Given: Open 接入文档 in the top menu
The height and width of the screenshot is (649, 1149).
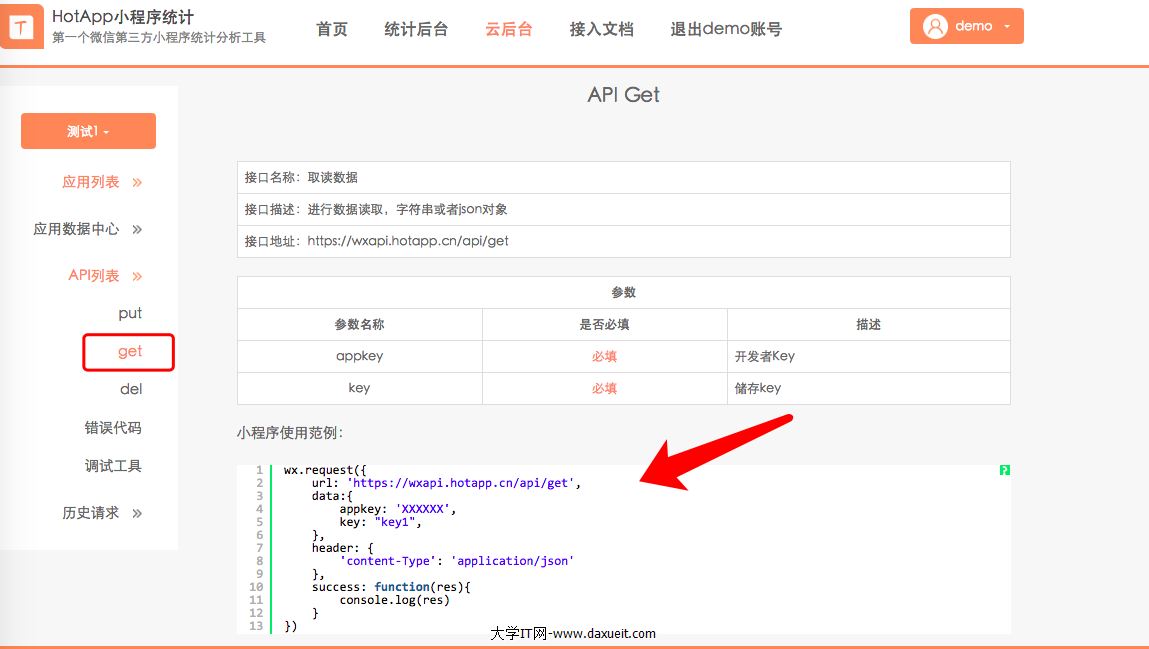Looking at the screenshot, I should (x=601, y=29).
